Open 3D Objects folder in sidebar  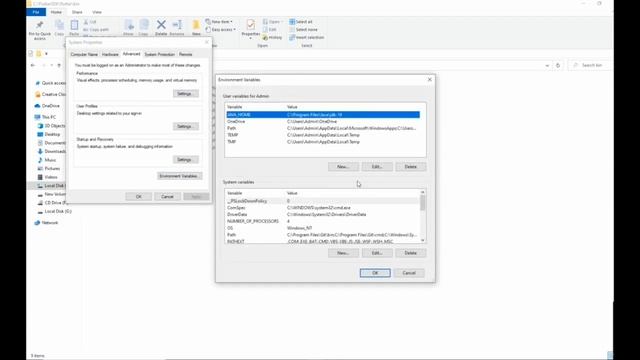pyautogui.click(x=51, y=126)
